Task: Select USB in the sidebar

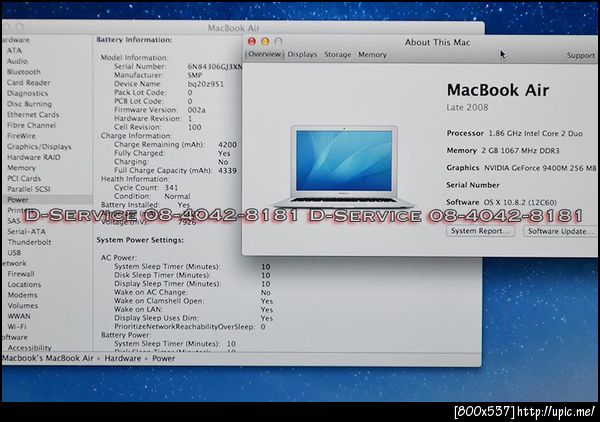Action: [x=14, y=253]
